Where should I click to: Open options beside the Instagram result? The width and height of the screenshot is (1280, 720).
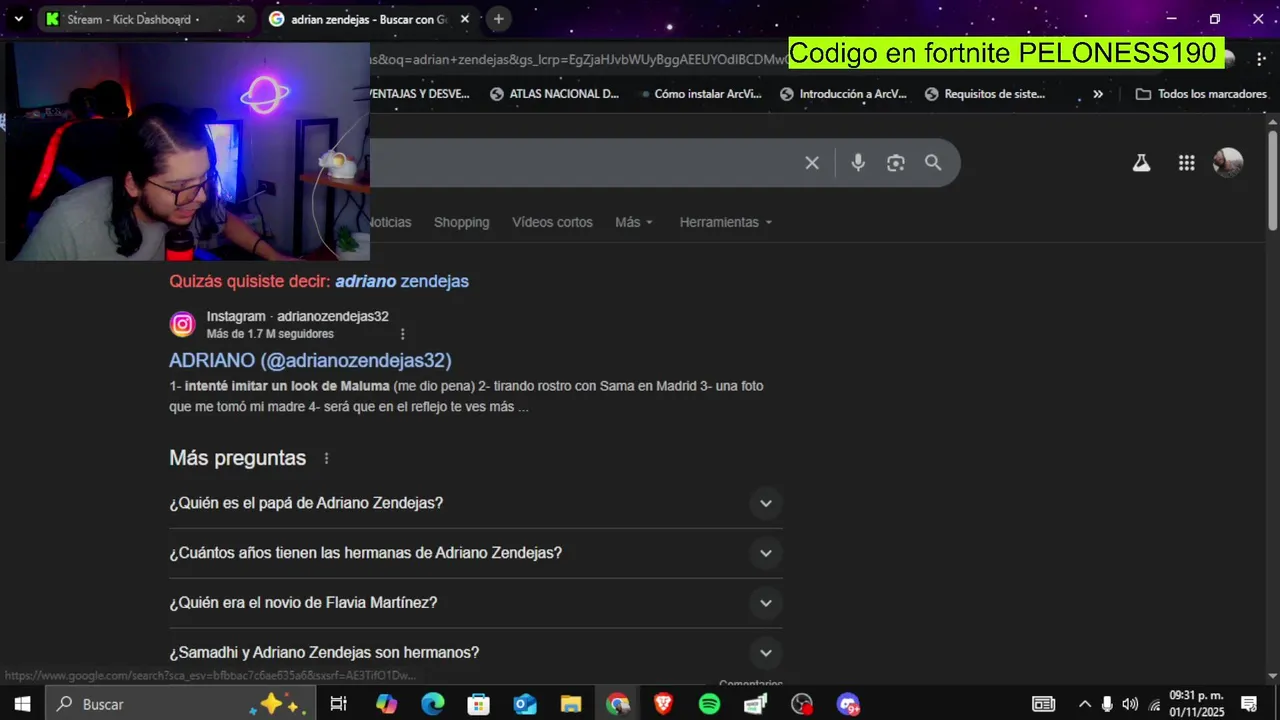click(x=403, y=334)
